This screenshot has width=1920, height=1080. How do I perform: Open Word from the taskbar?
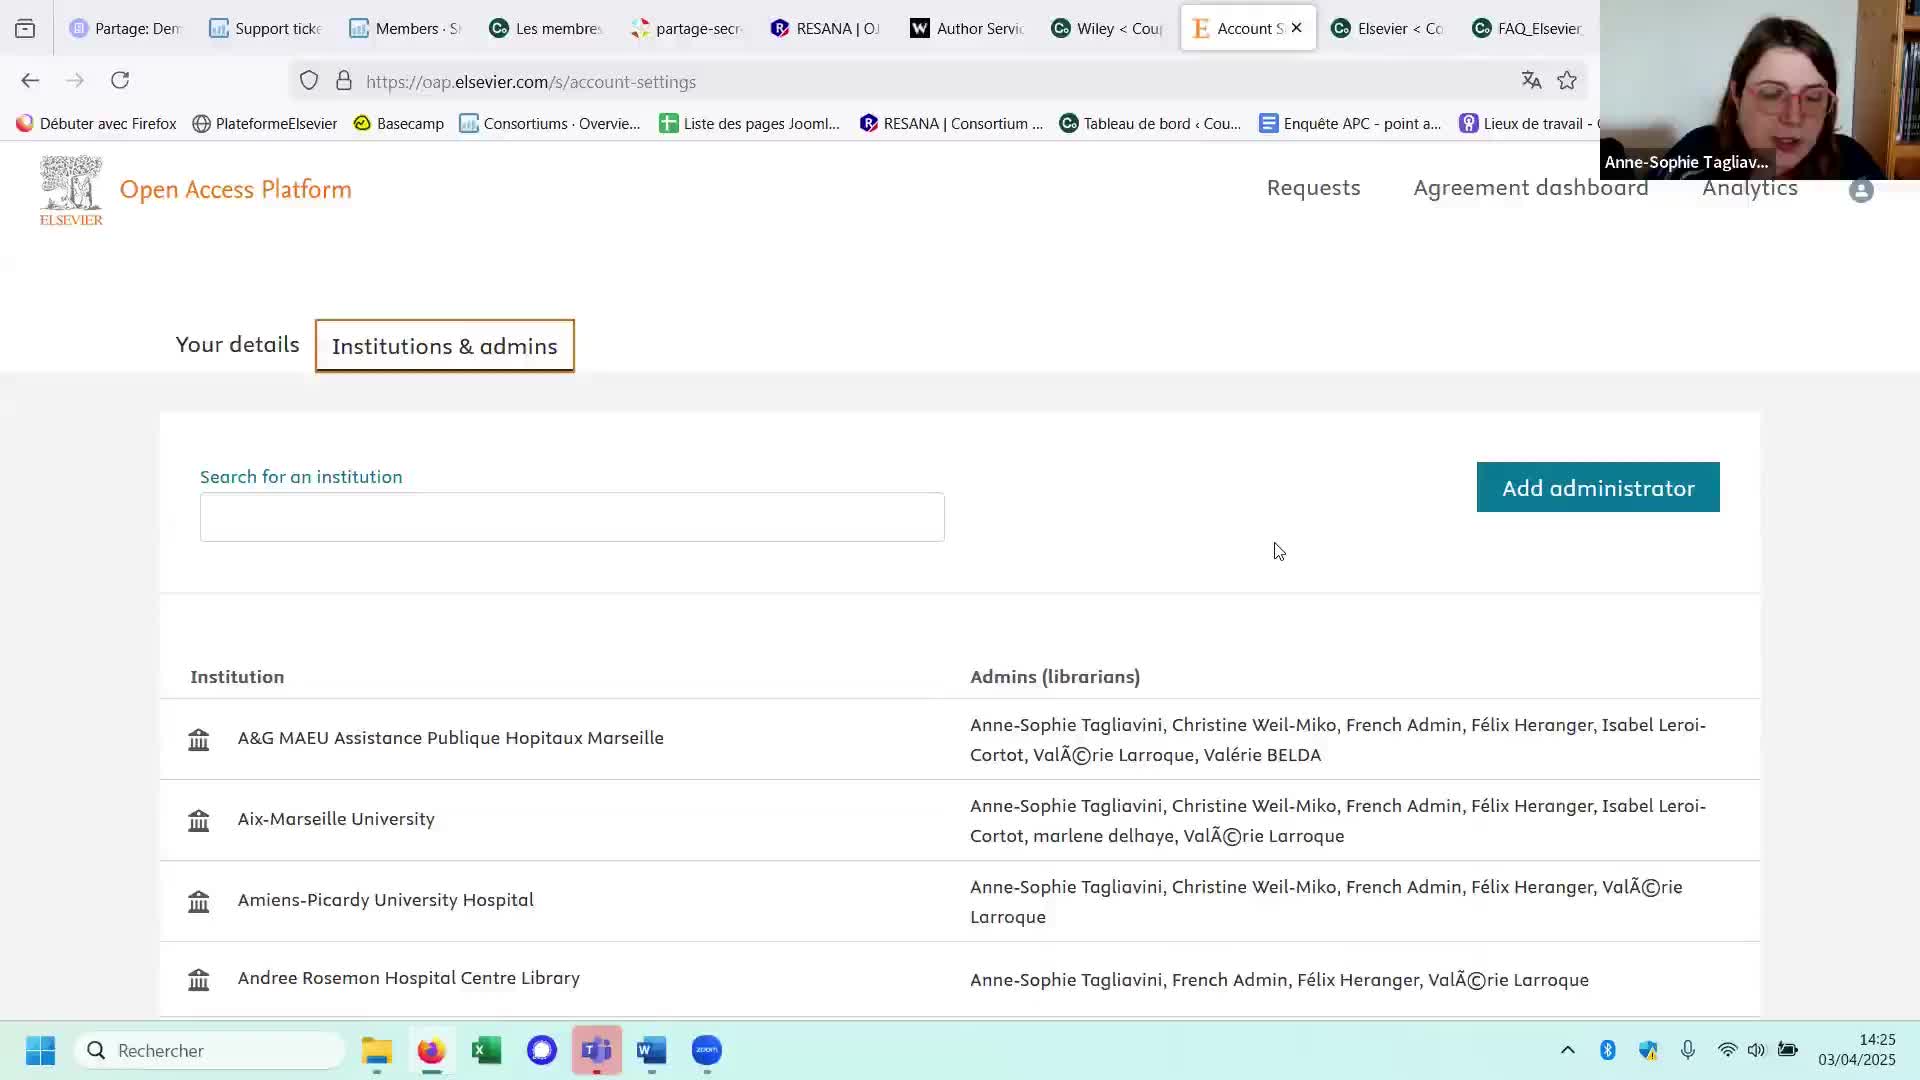[652, 1050]
